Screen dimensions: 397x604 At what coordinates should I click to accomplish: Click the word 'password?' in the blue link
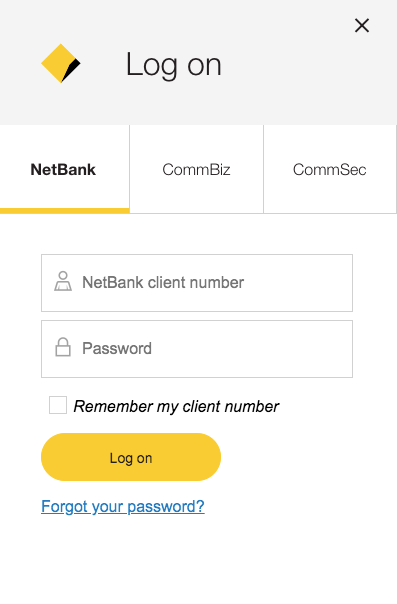pos(166,507)
